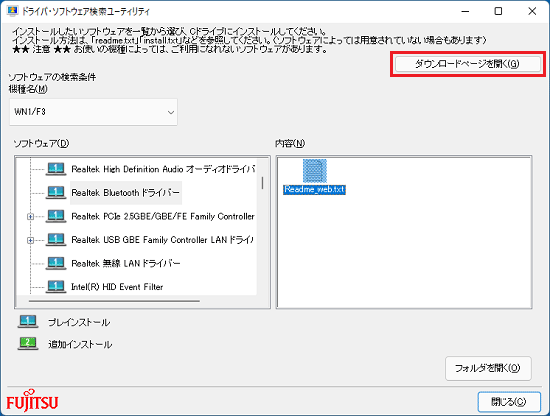Open folder with フォルダを開く button
The image size is (550, 416).
coord(488,368)
